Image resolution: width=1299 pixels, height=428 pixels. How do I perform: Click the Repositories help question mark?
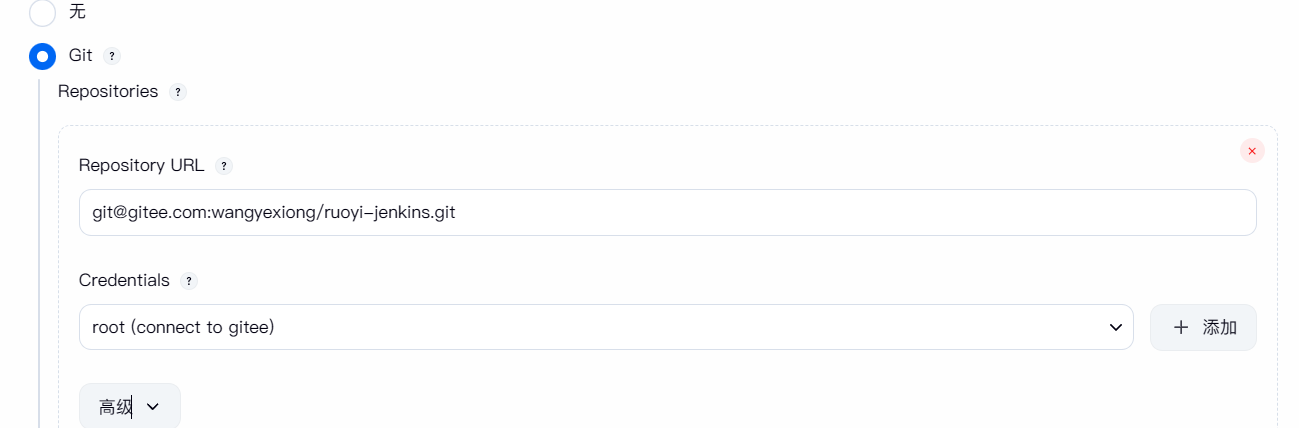click(178, 92)
